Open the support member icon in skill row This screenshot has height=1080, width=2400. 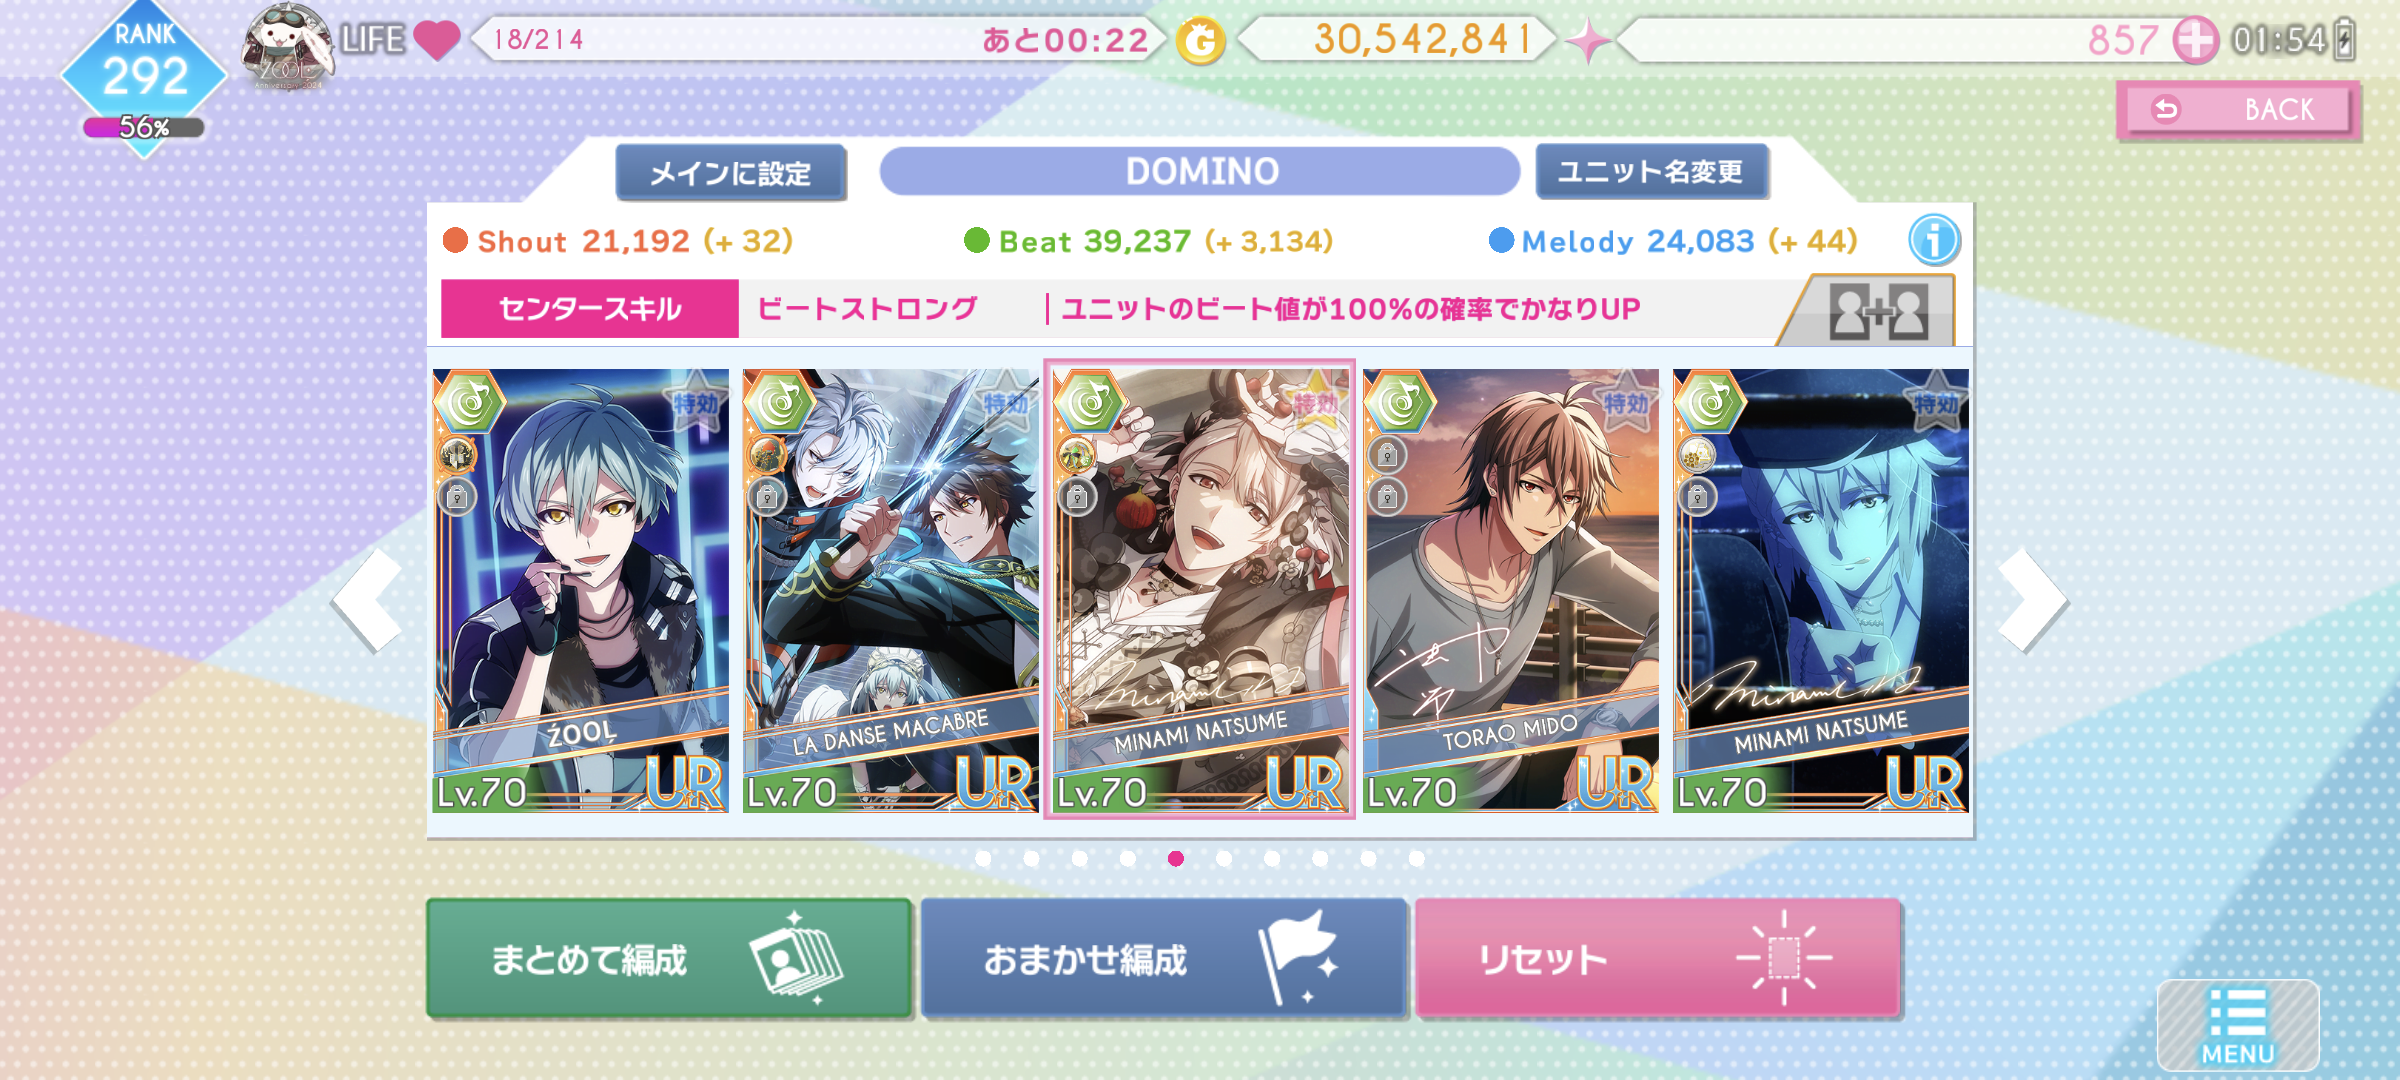1878,312
